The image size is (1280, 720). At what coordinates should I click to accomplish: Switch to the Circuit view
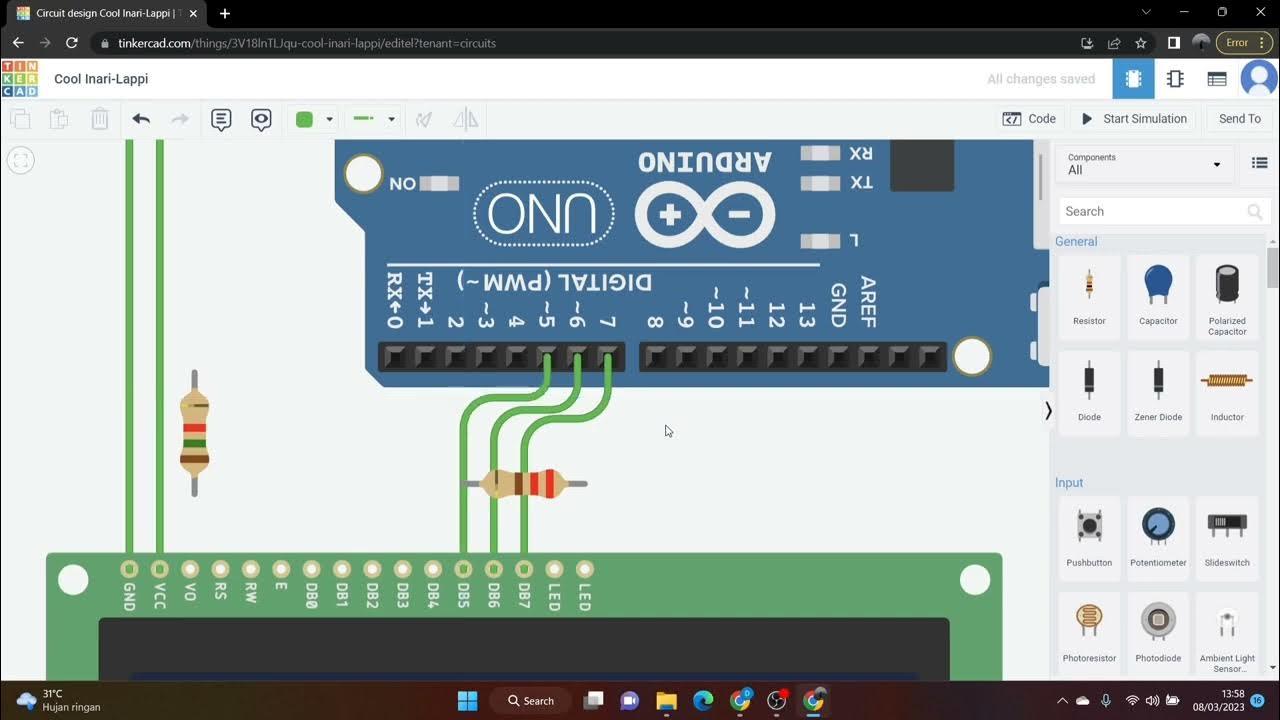pyautogui.click(x=1133, y=79)
